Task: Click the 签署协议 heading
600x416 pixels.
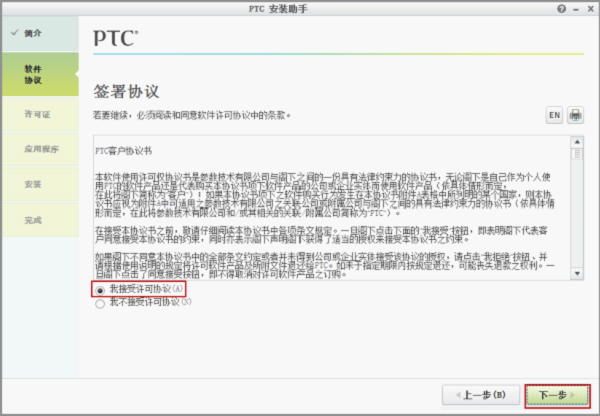Action: click(126, 91)
